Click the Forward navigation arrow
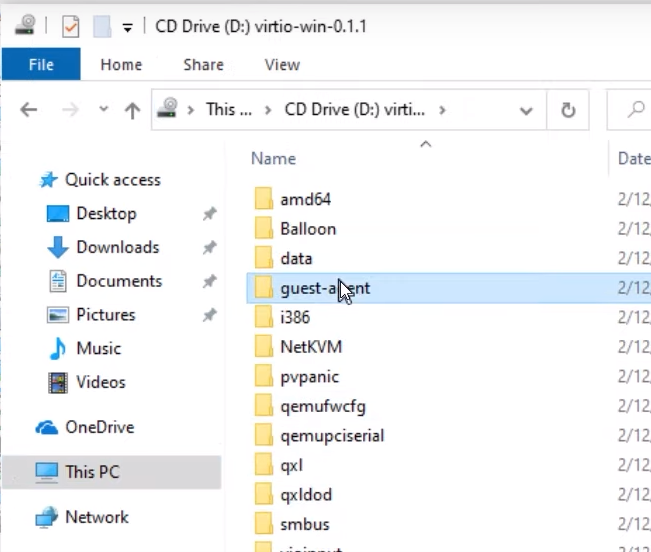 [x=70, y=110]
